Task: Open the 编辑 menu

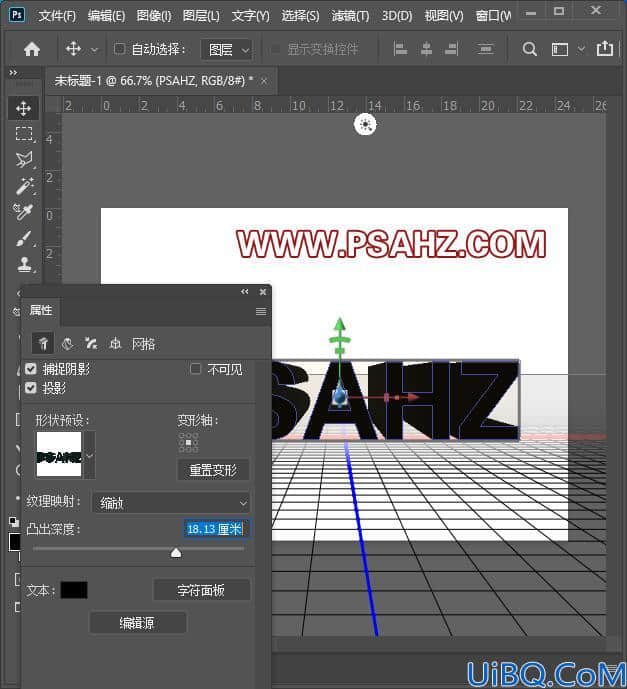Action: (x=106, y=16)
